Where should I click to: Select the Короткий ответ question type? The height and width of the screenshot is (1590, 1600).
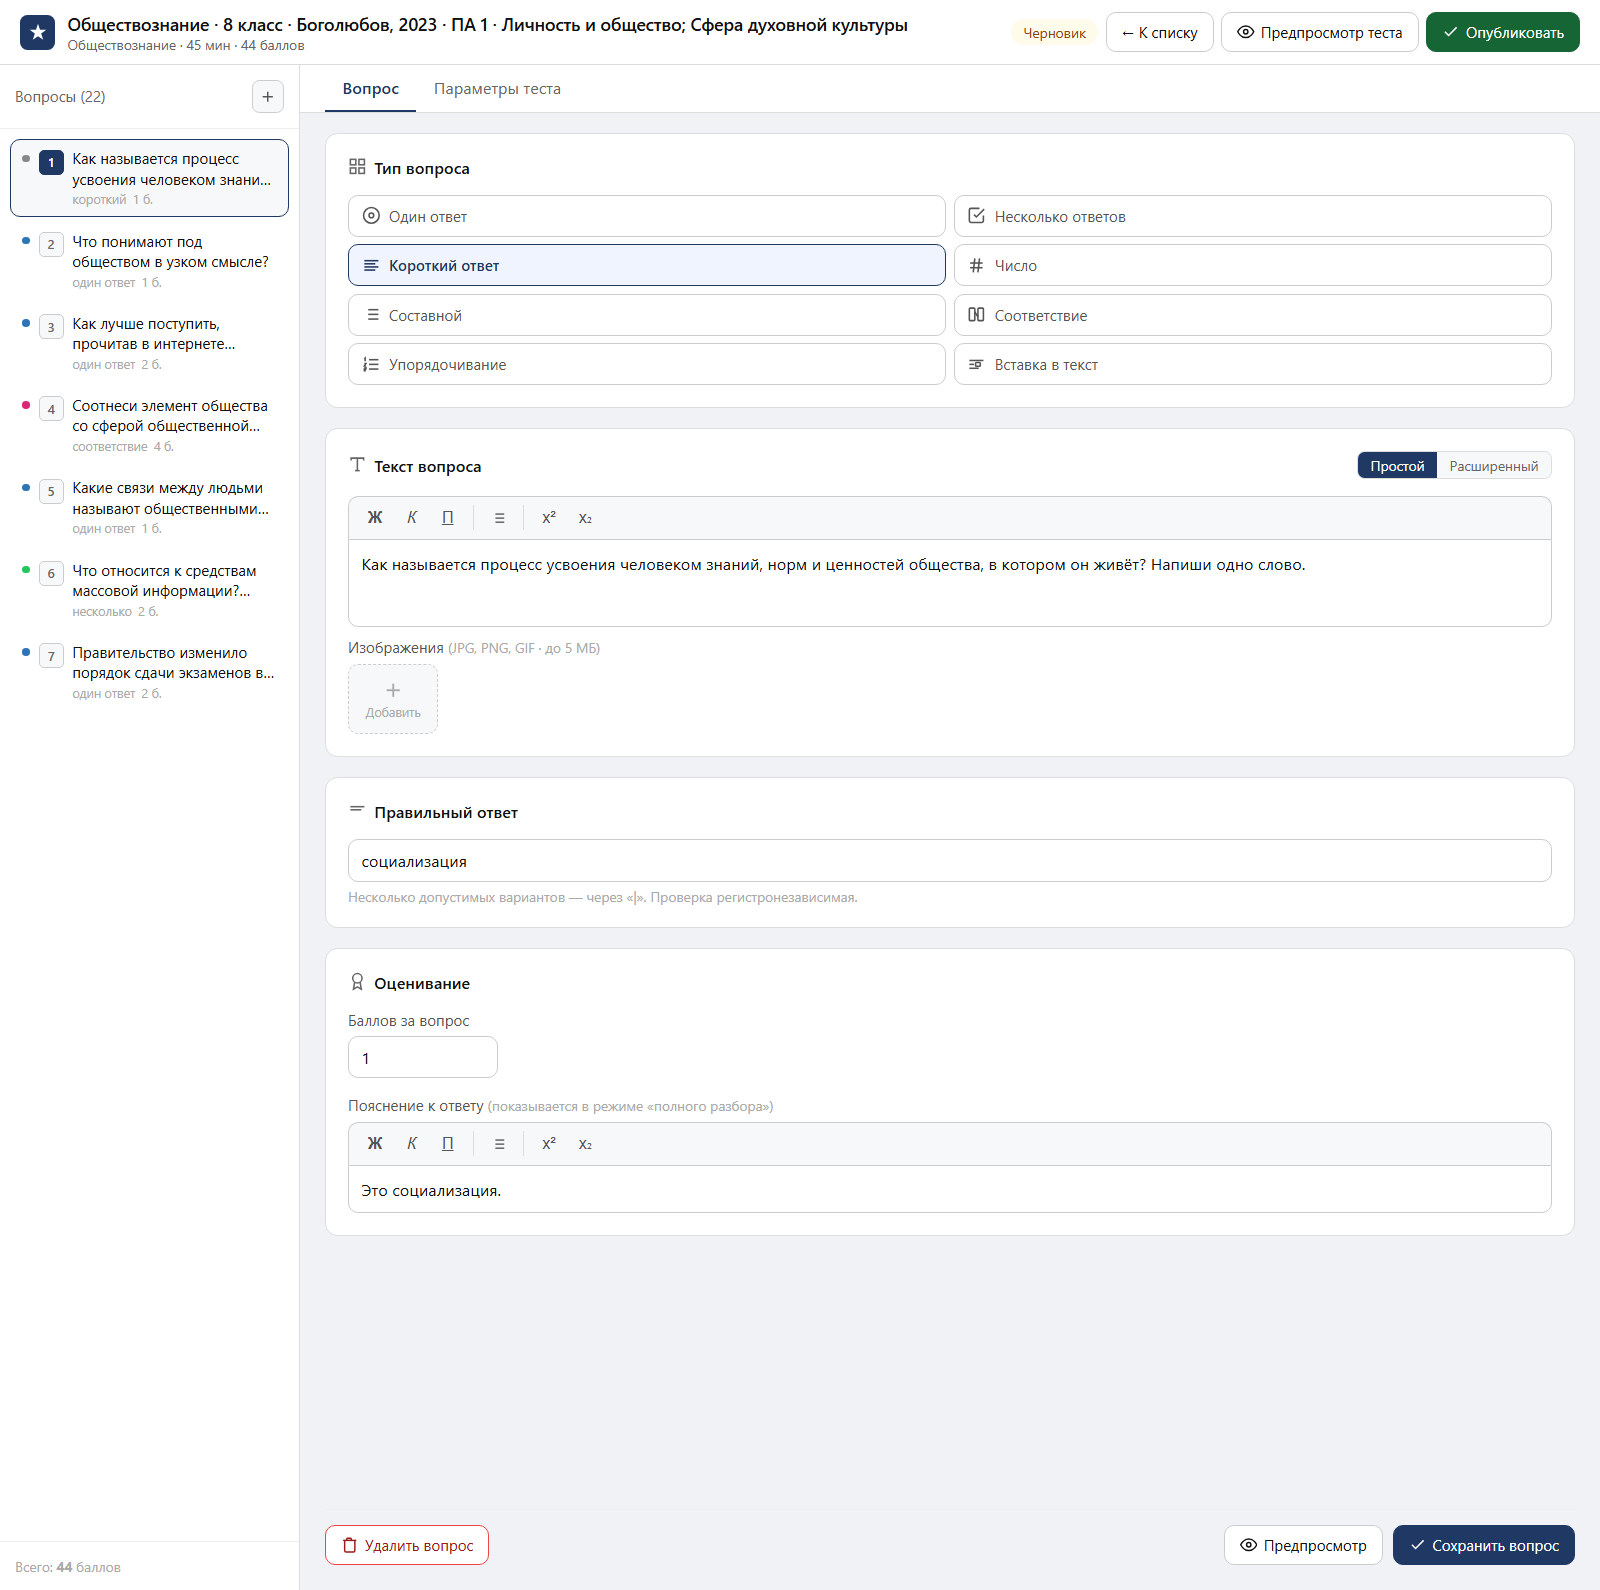(647, 265)
